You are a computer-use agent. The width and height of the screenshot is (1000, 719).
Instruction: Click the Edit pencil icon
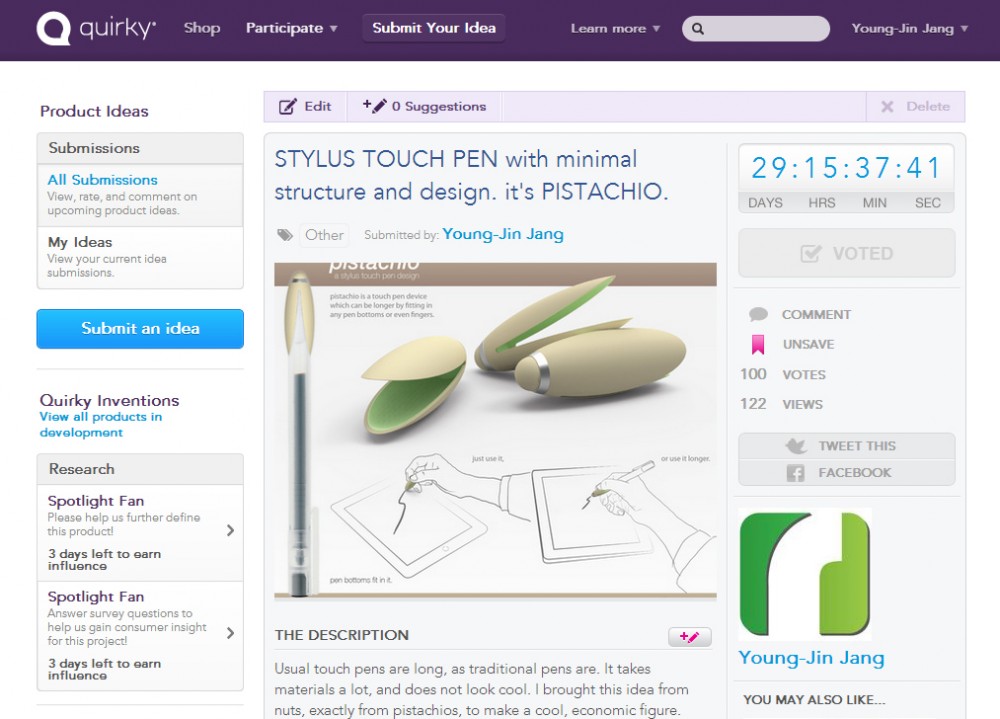click(288, 107)
